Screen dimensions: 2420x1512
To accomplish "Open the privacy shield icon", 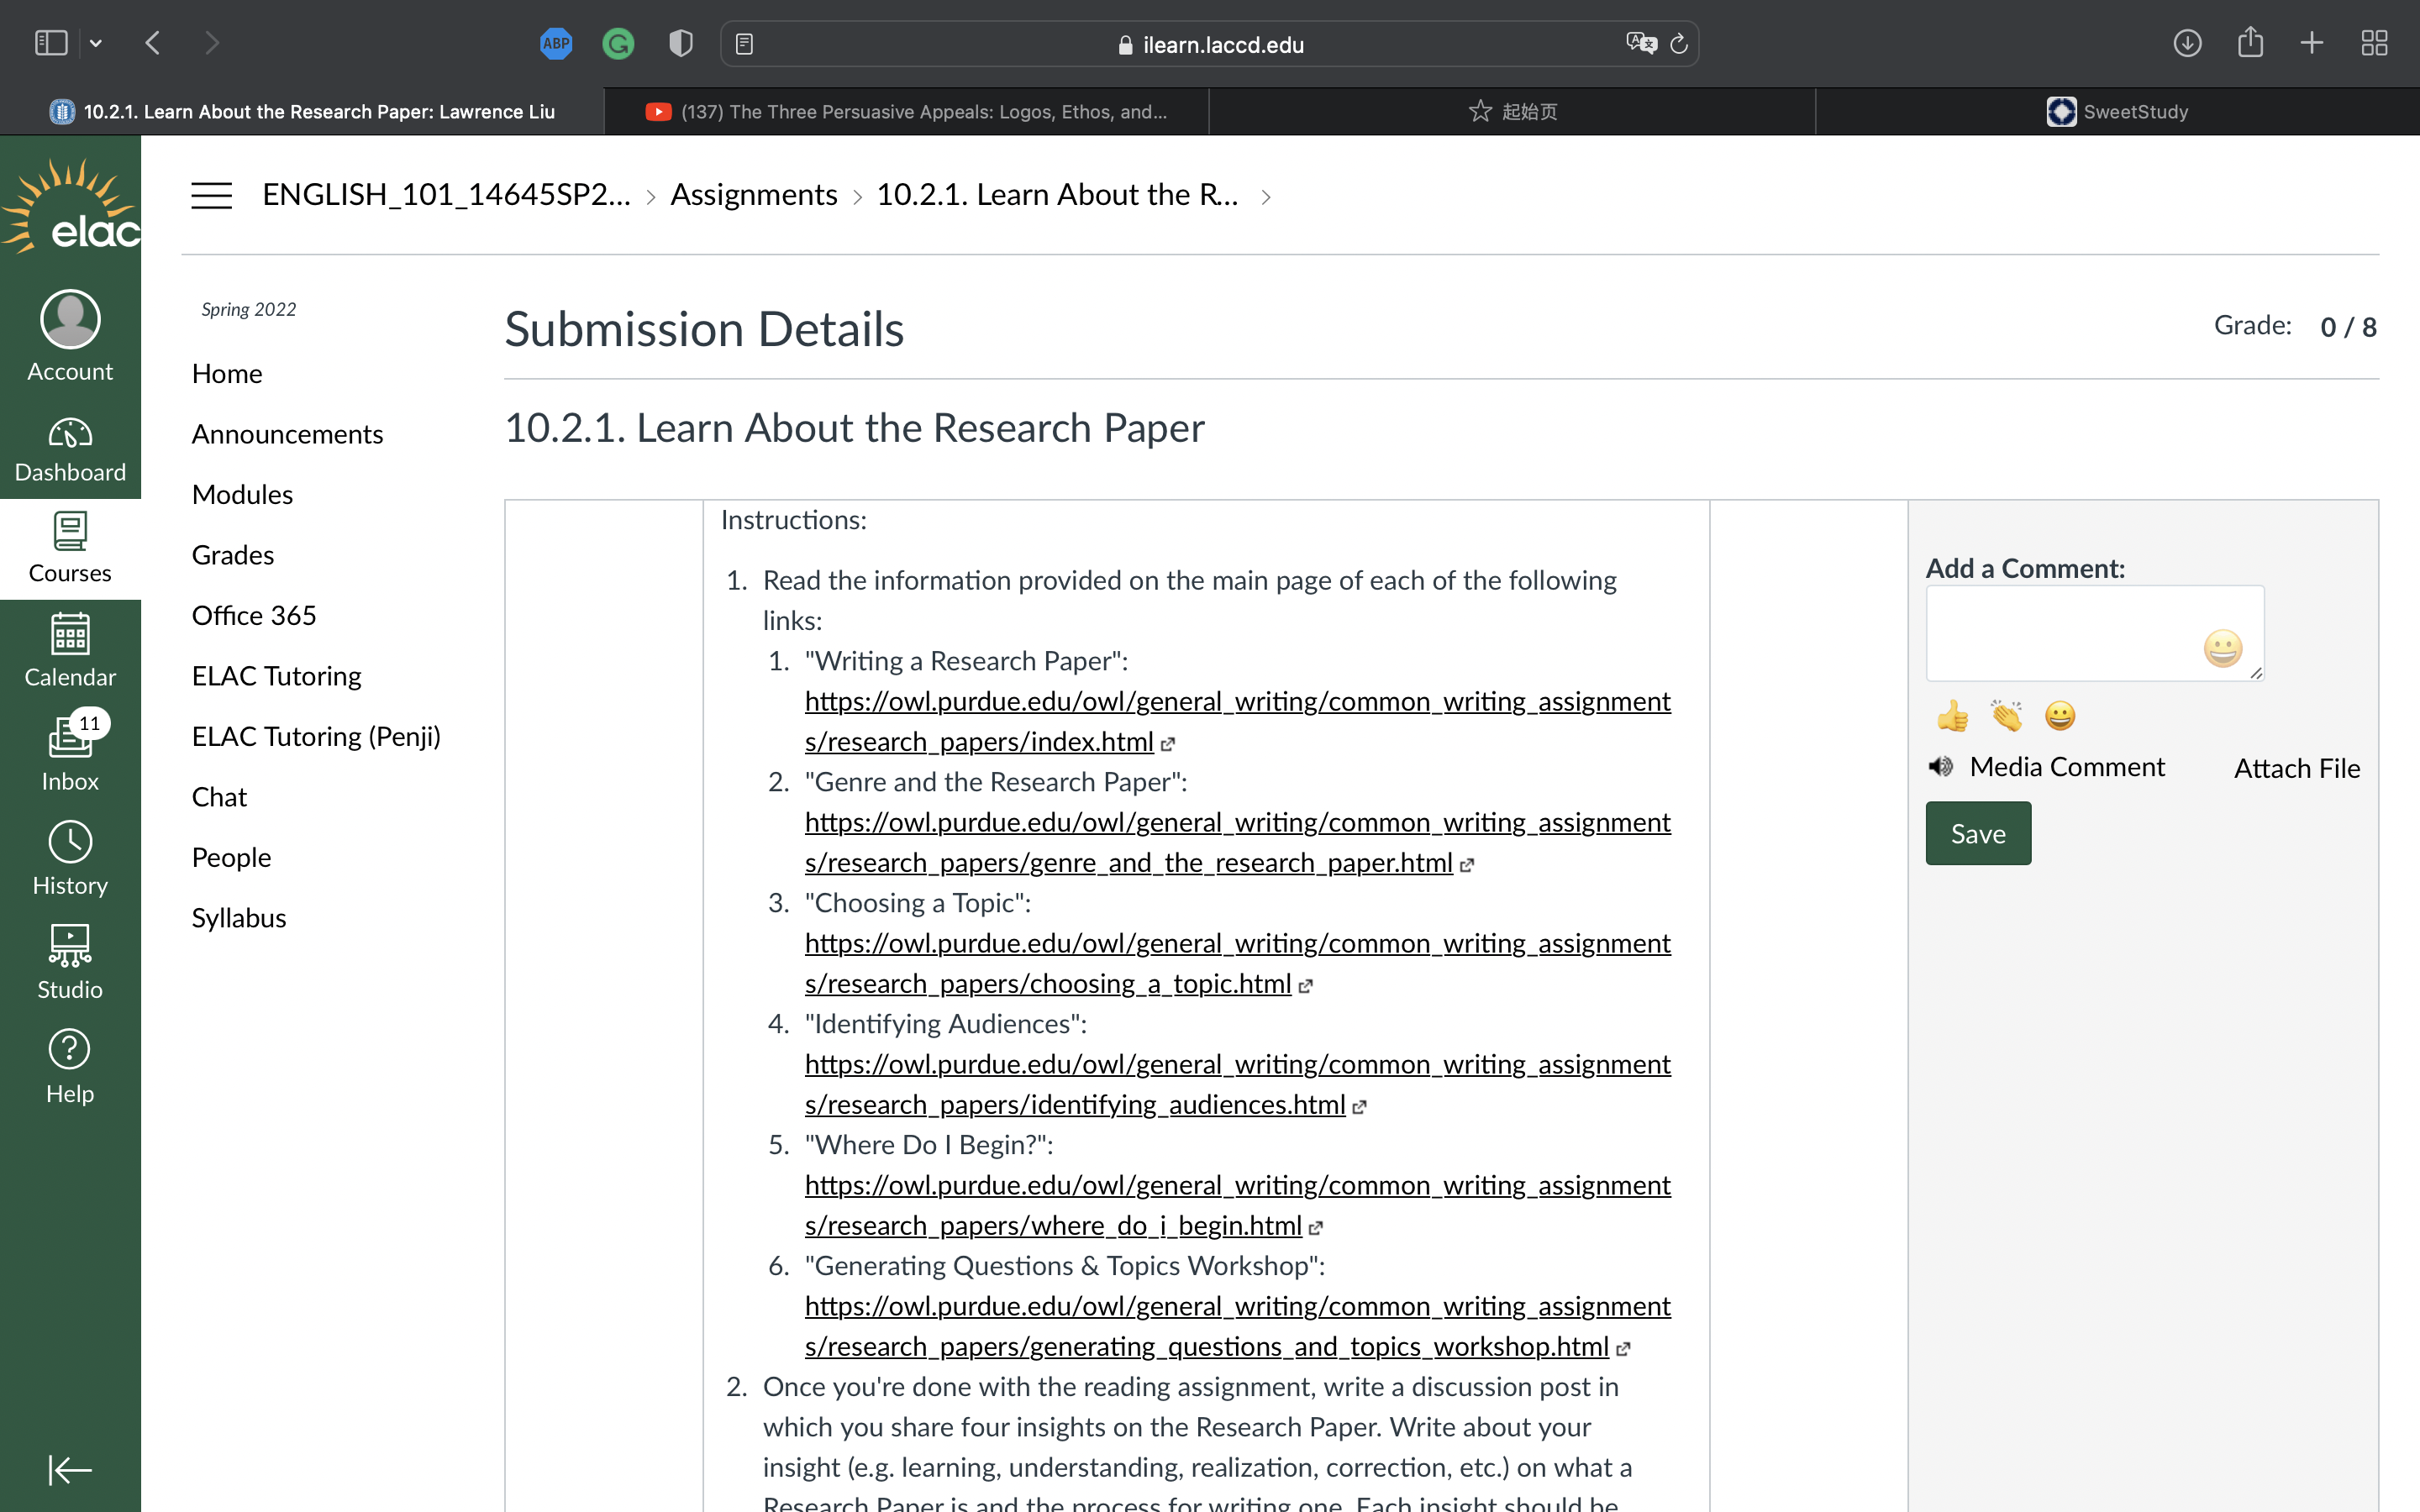I will 681,43.
